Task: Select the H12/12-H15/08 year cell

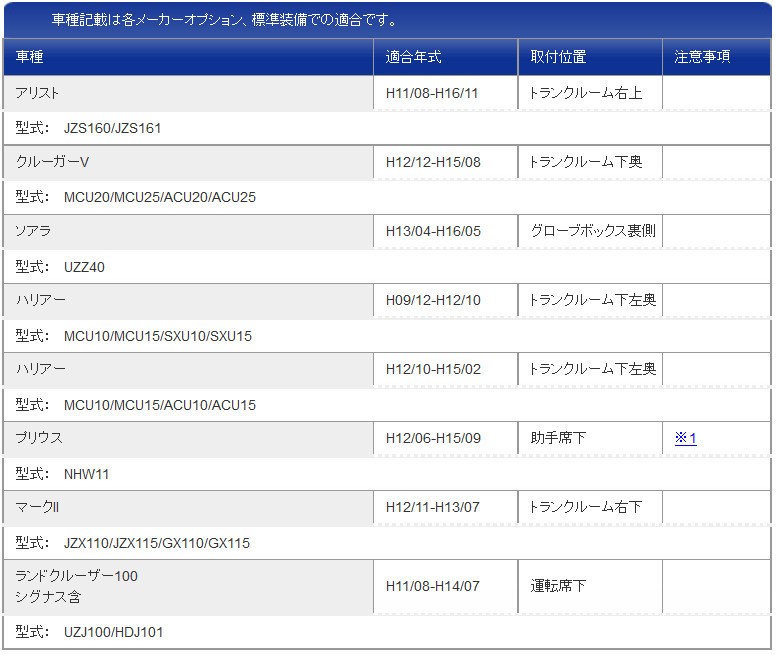Action: (445, 162)
